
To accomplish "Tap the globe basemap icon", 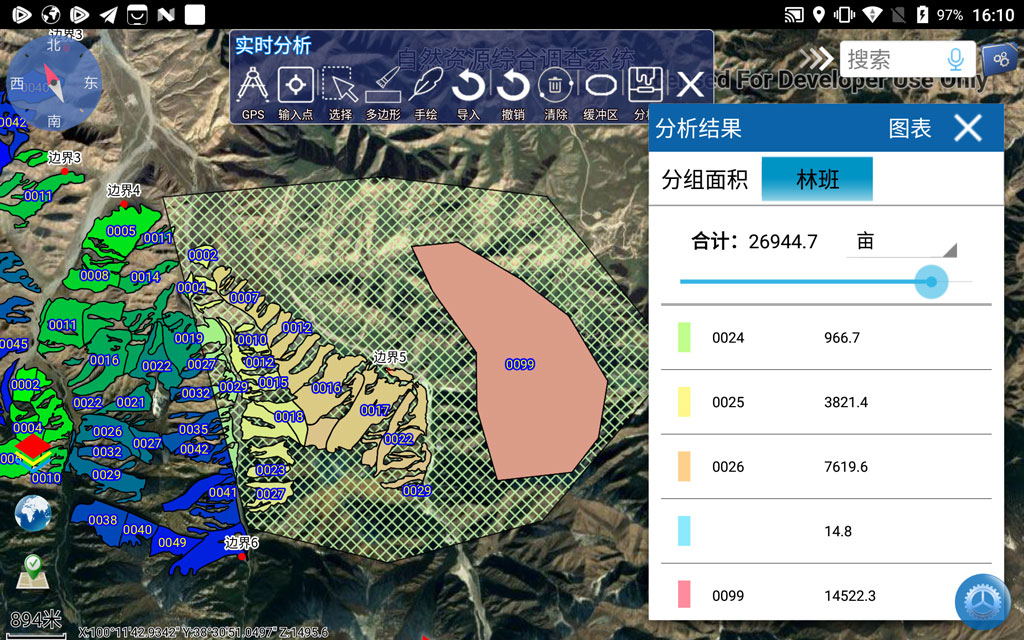I will coord(33,513).
